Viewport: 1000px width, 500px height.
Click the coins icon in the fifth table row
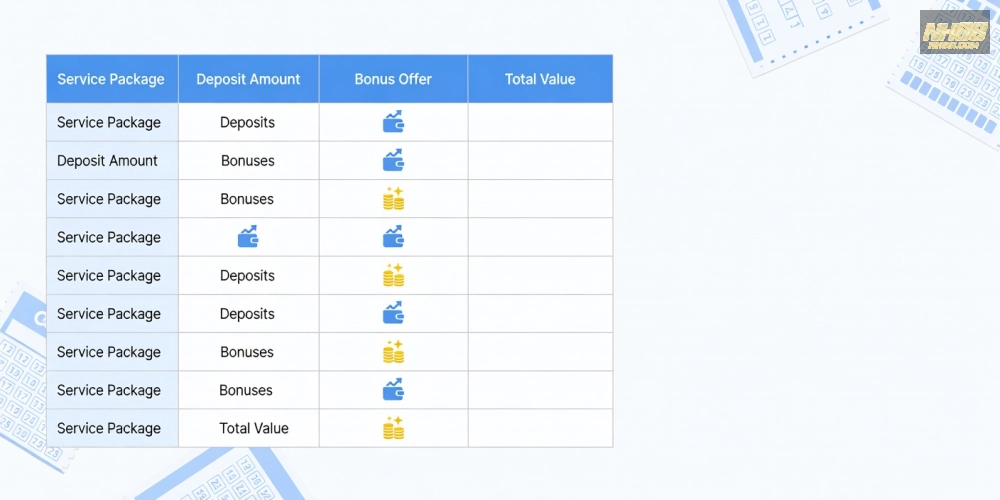(x=393, y=275)
